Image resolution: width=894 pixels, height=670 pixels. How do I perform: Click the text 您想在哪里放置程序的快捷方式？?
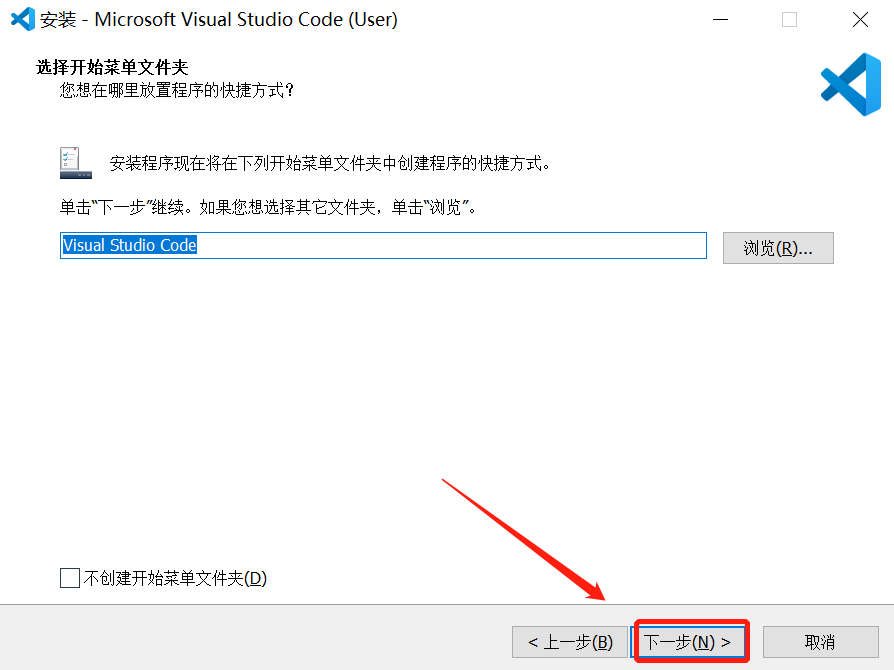pyautogui.click(x=177, y=90)
